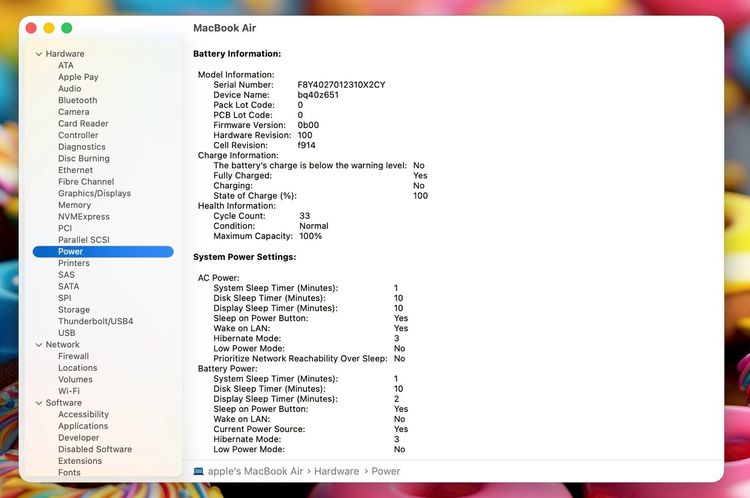Viewport: 750px width, 498px height.
Task: Select SAS in the sidebar
Action: coord(66,275)
